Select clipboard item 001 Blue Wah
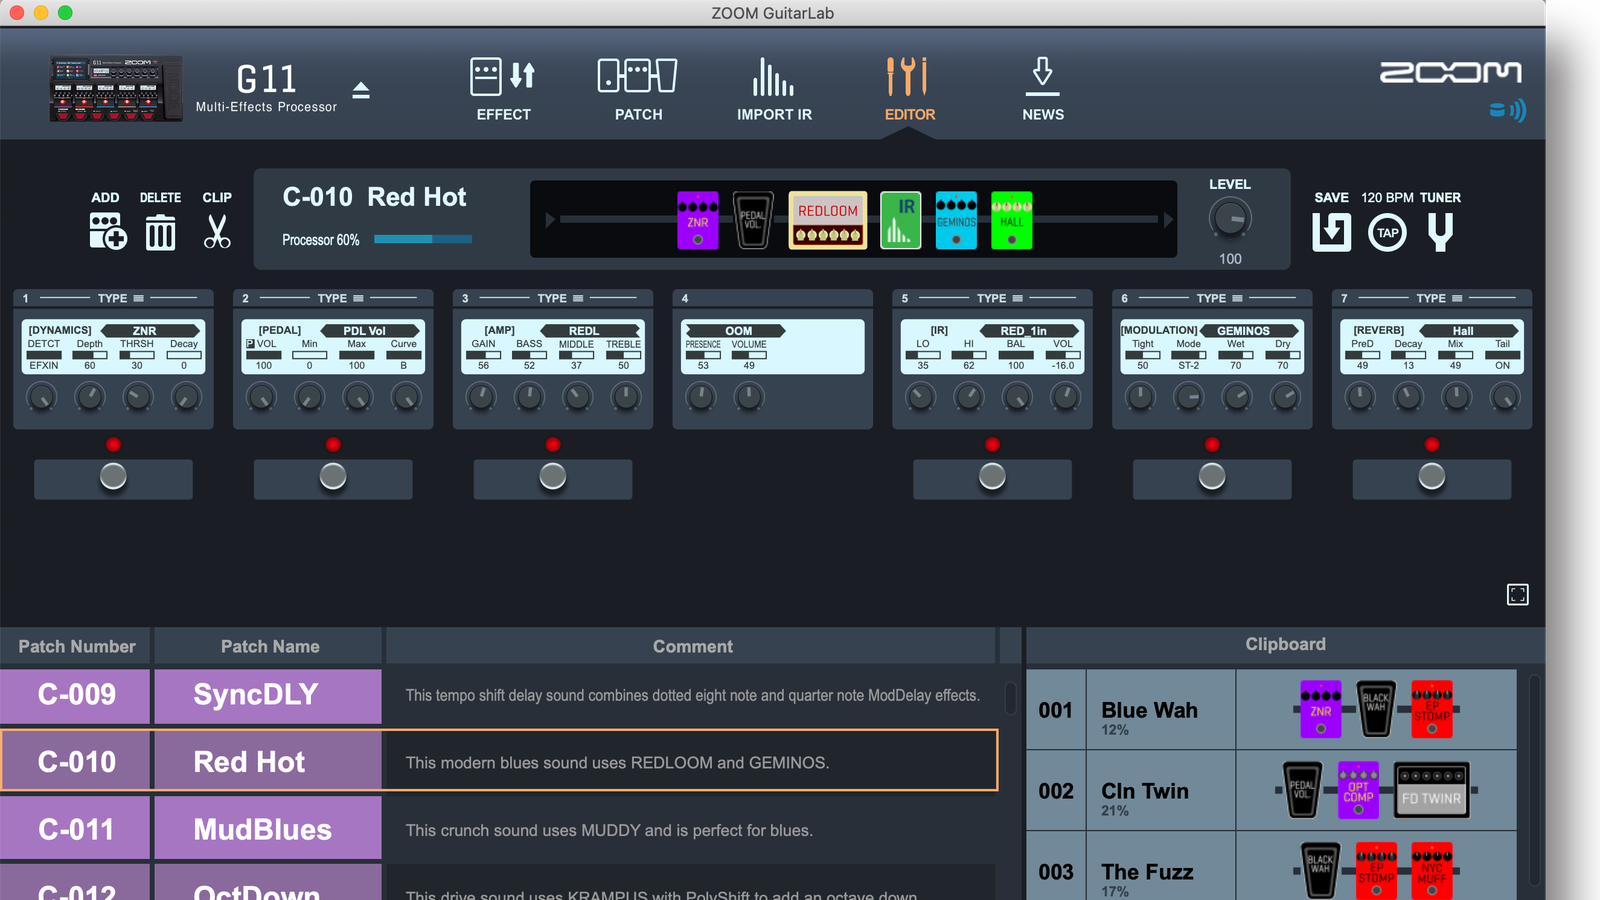Image resolution: width=1600 pixels, height=900 pixels. [1271, 710]
